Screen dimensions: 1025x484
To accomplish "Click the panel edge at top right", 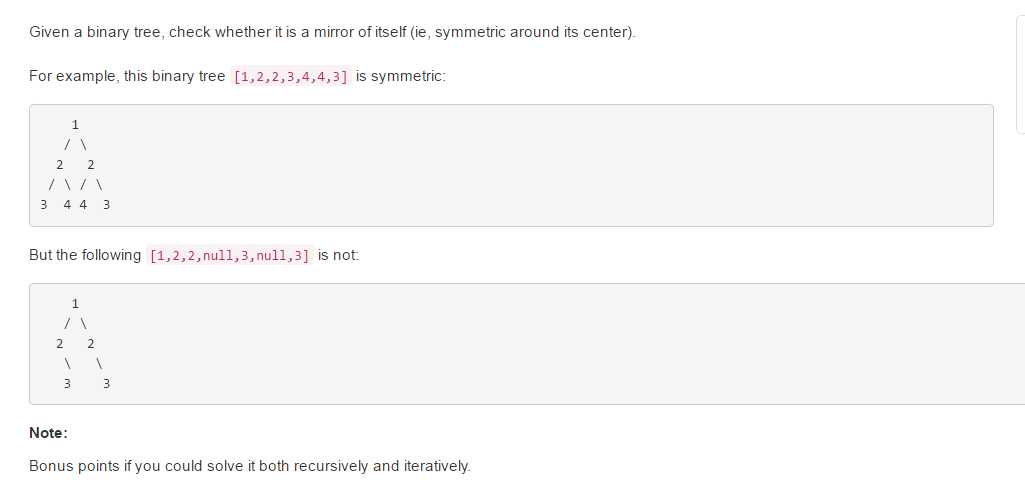I will (x=1020, y=73).
